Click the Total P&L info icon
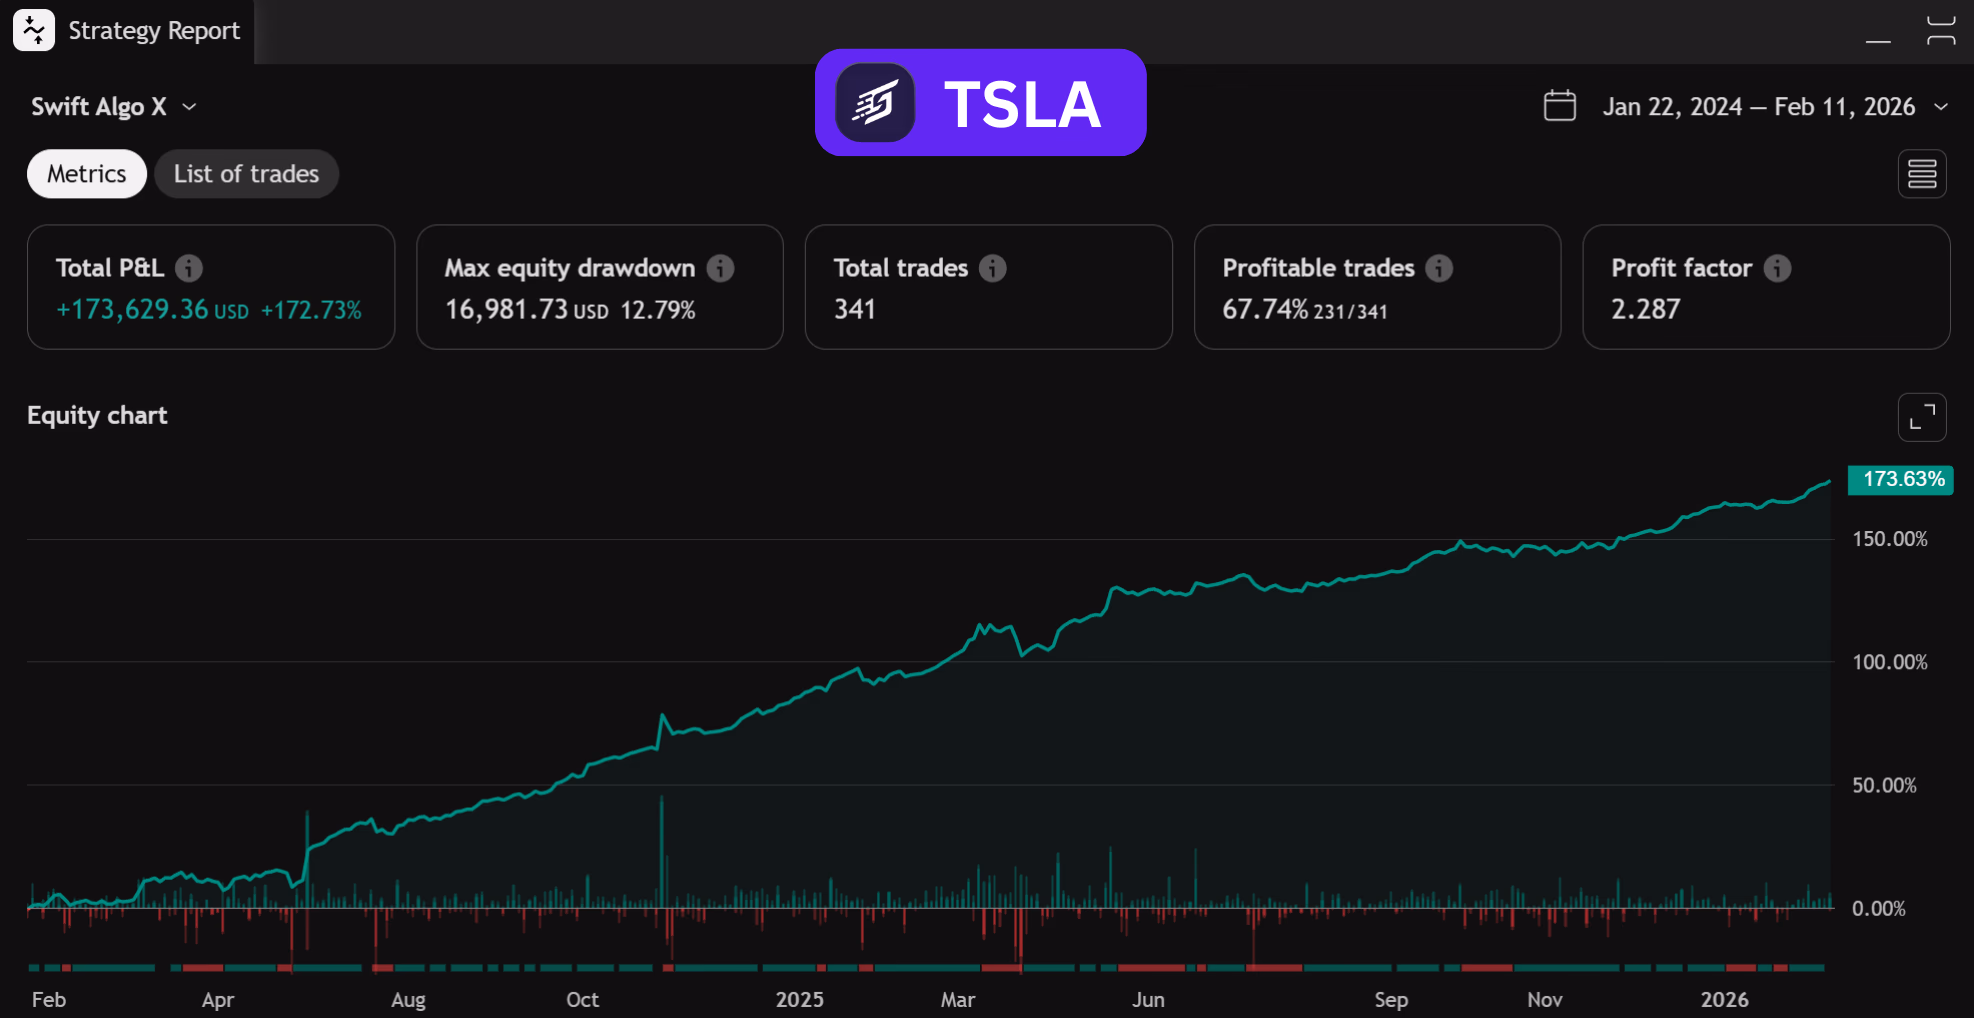 (x=189, y=268)
